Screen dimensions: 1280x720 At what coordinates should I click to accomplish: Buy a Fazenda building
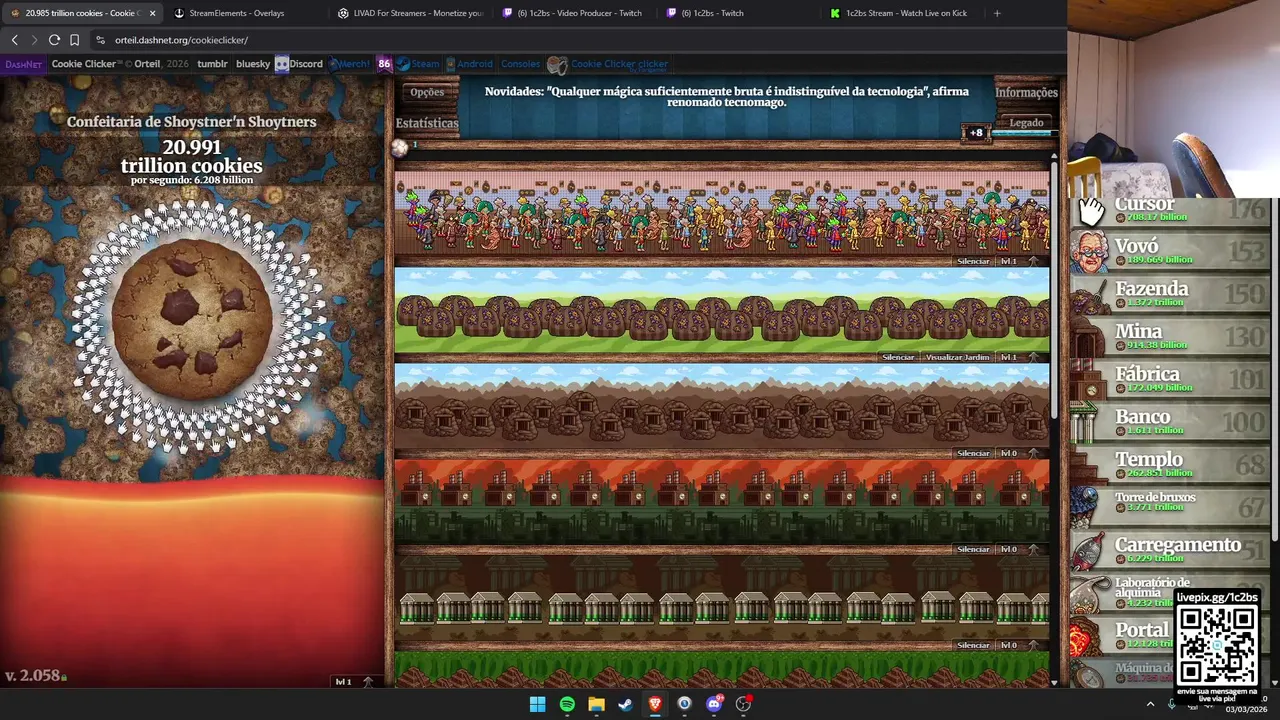pyautogui.click(x=1170, y=295)
